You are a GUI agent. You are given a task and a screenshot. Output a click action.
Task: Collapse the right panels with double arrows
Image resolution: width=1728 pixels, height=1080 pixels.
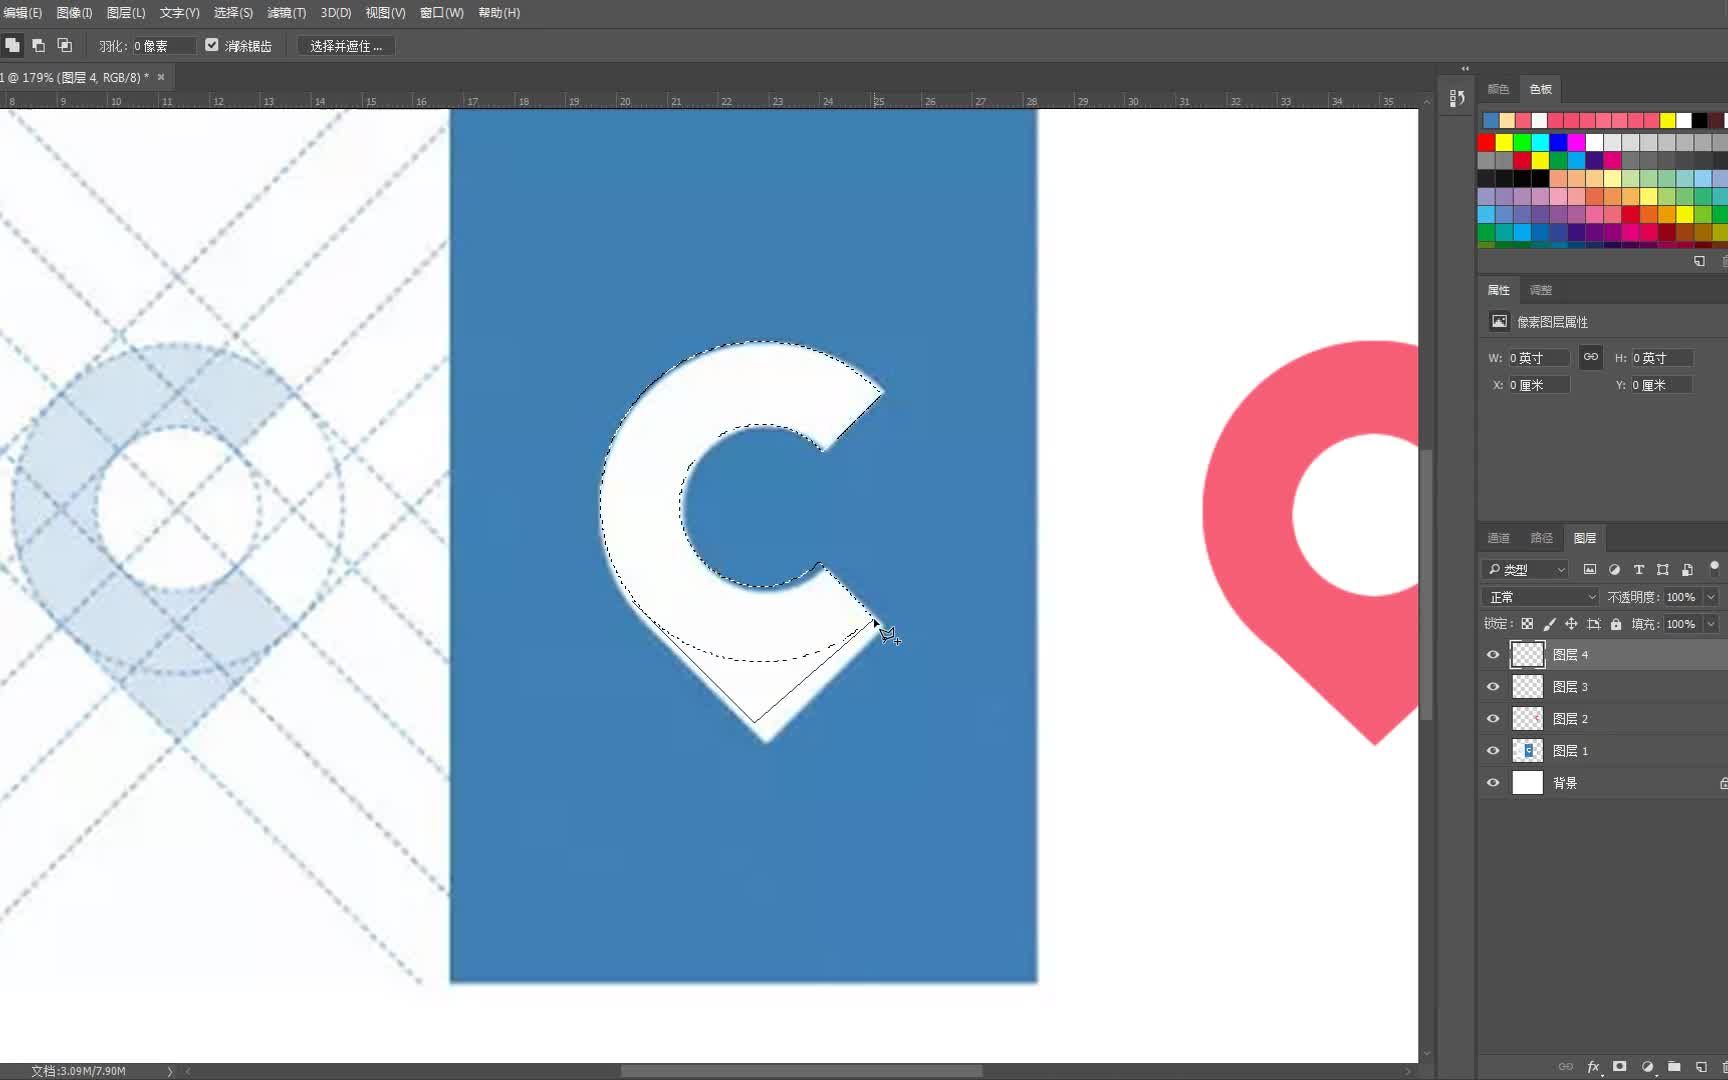[x=1465, y=69]
